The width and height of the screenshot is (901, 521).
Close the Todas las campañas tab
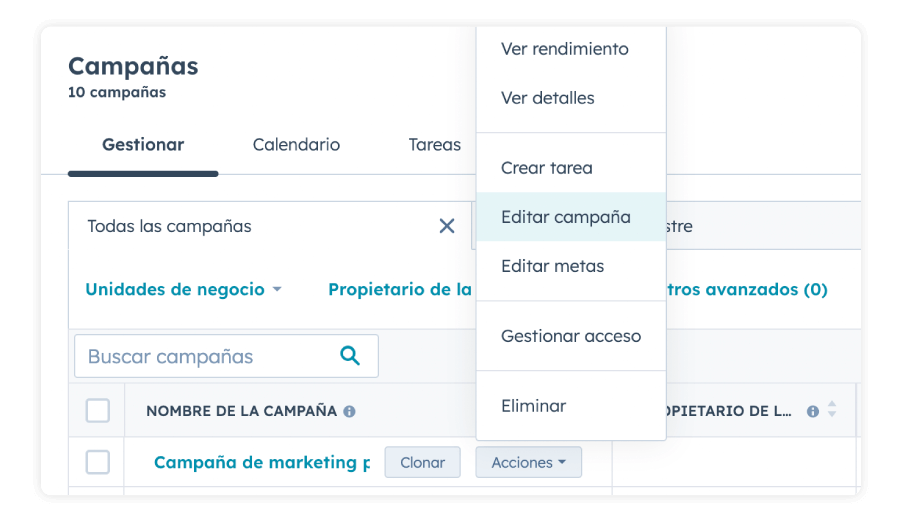(x=447, y=226)
